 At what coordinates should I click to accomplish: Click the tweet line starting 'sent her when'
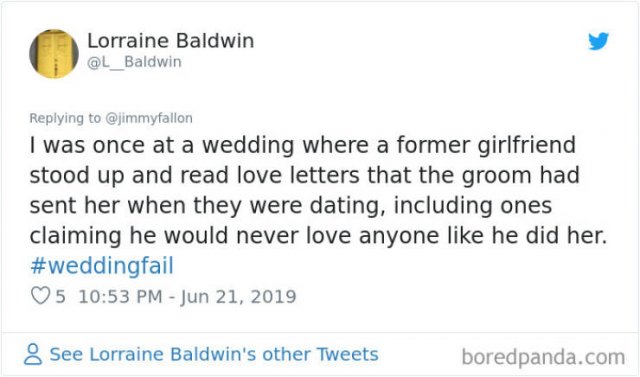point(291,206)
